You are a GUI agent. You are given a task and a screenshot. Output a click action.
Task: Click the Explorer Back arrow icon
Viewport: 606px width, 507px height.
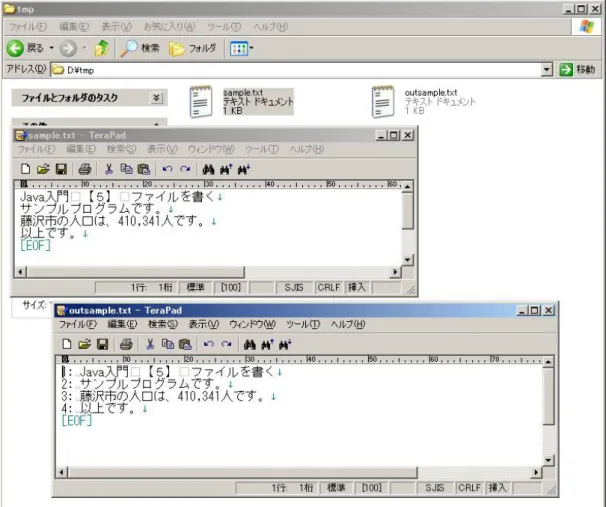pyautogui.click(x=15, y=48)
